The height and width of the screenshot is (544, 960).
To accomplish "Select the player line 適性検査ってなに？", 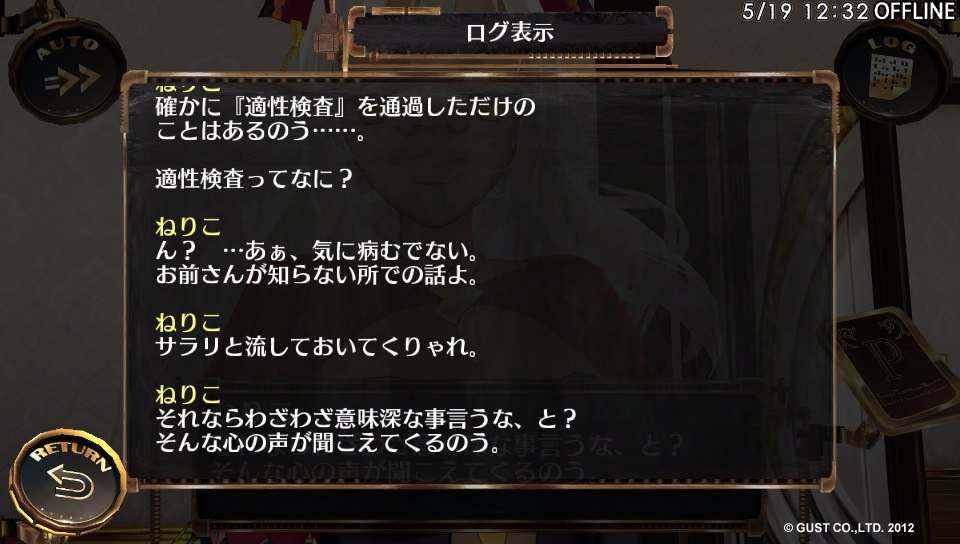I will (x=254, y=179).
